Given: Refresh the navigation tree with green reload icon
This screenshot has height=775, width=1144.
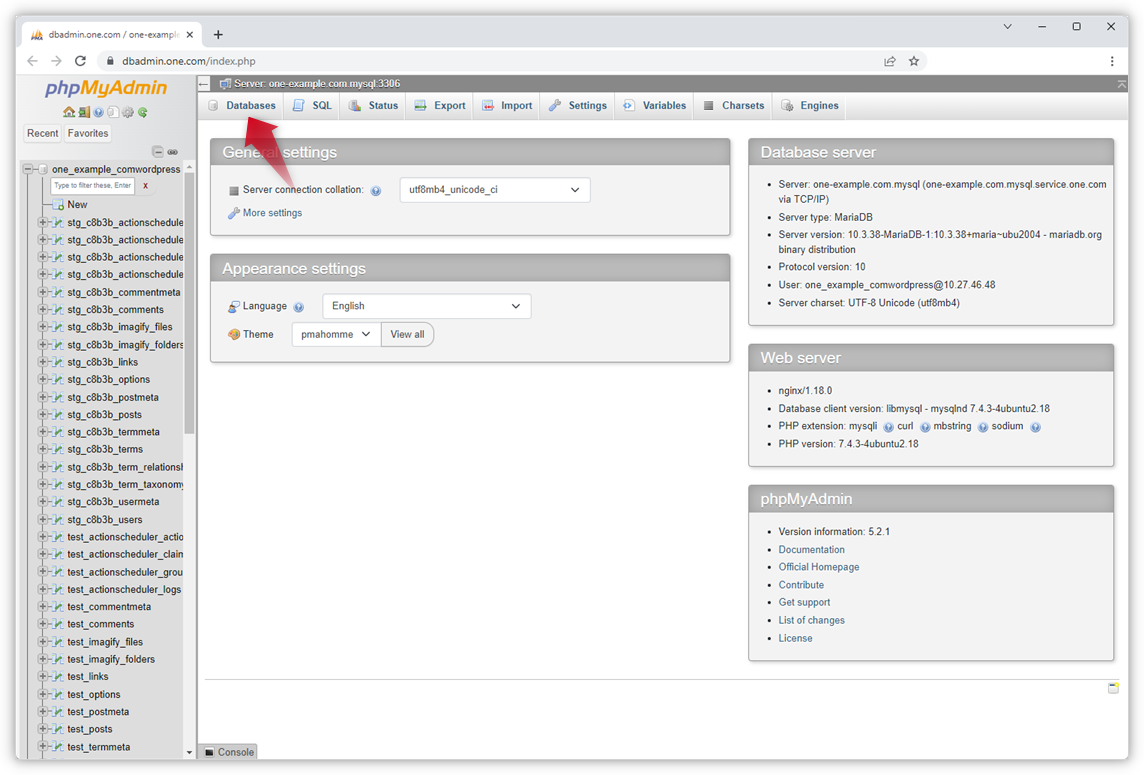Looking at the screenshot, I should [x=142, y=112].
